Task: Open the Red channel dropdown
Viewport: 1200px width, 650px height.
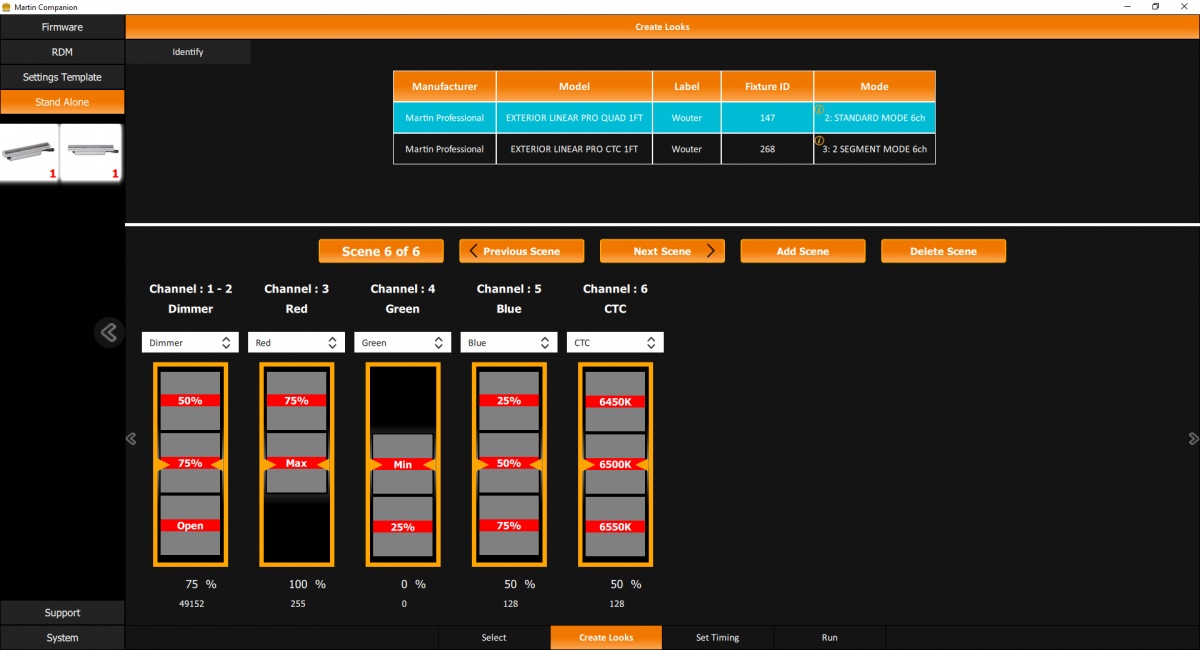Action: pos(296,343)
